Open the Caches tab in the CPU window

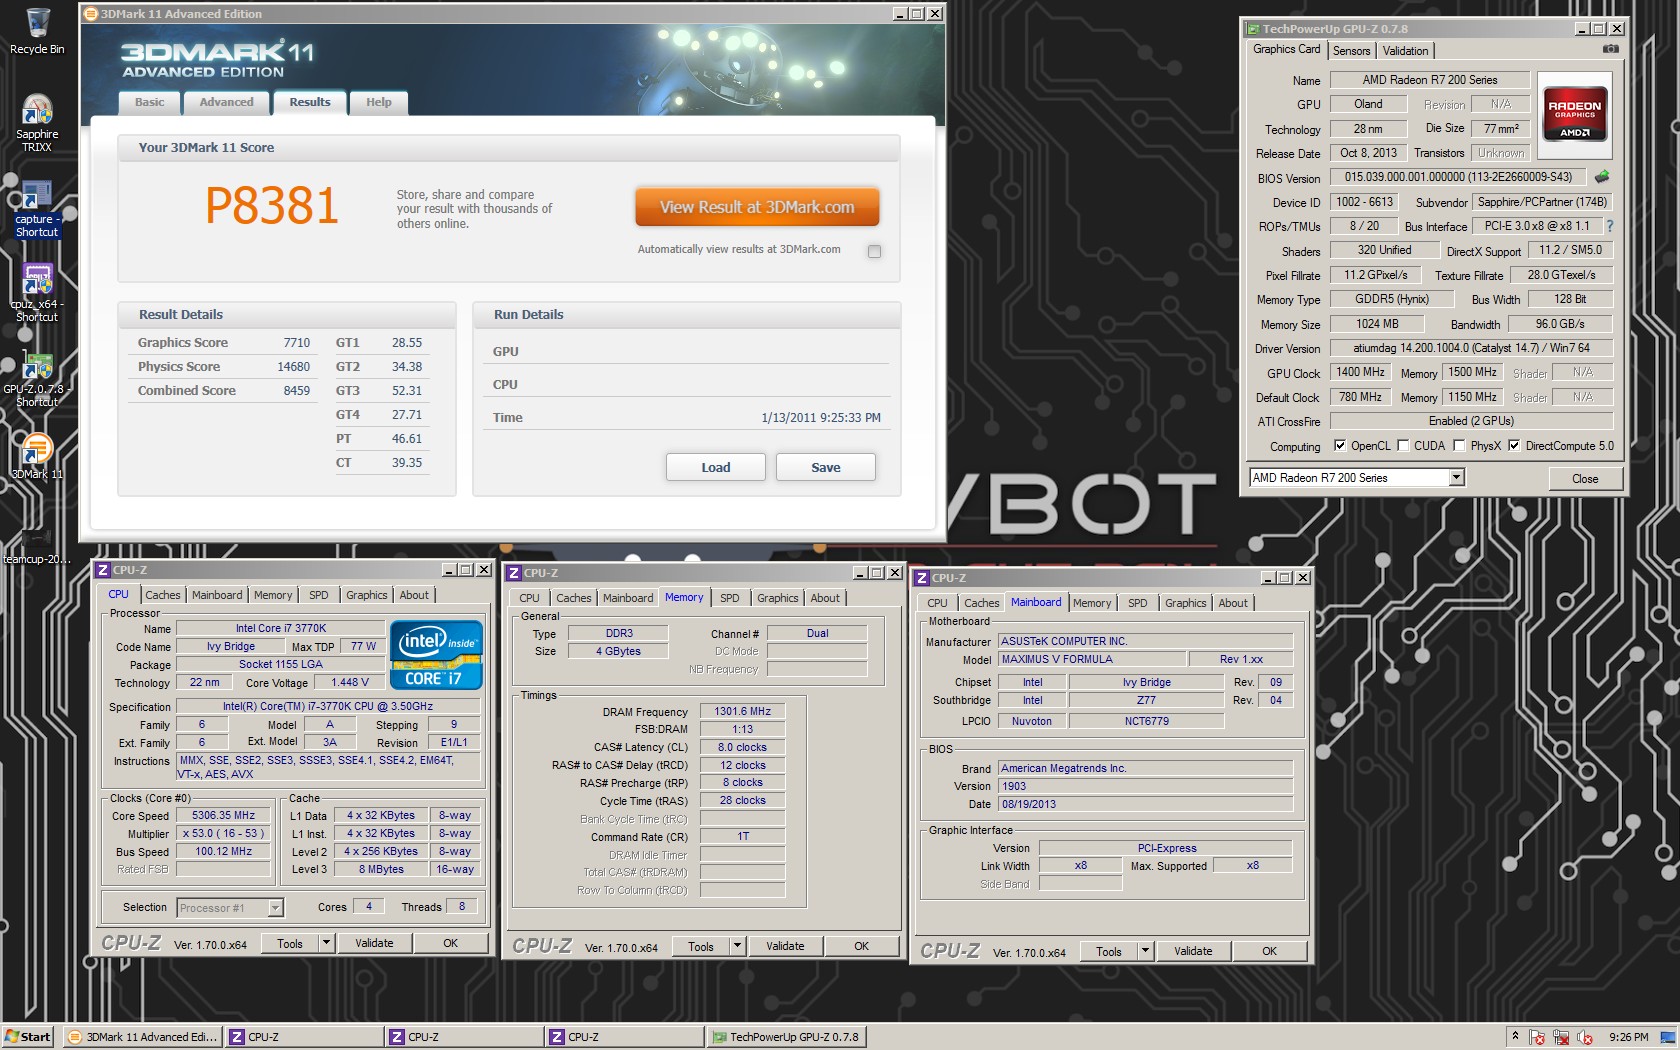(x=163, y=595)
